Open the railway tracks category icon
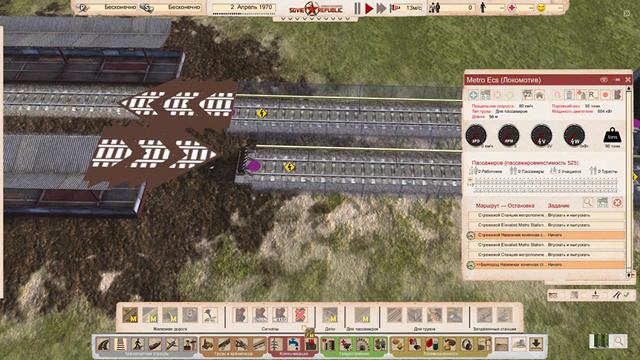 pos(121,344)
